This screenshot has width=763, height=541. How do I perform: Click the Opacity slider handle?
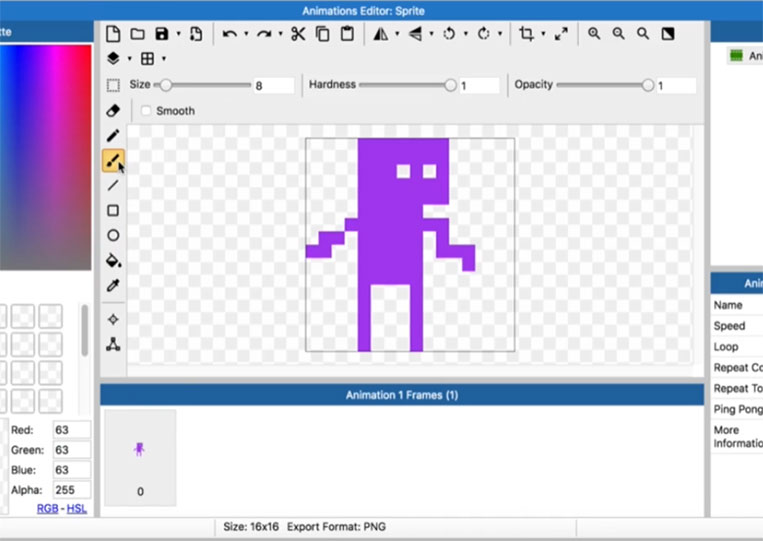pos(647,85)
